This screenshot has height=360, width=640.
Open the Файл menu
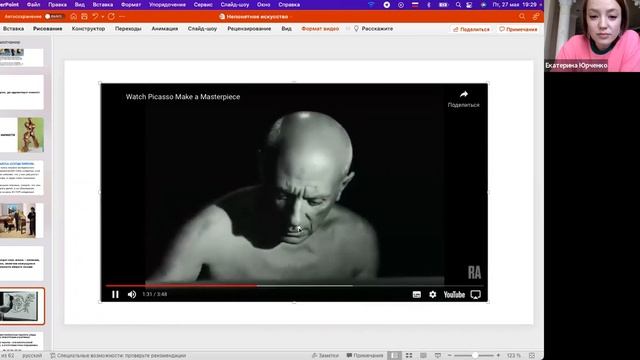(33, 5)
